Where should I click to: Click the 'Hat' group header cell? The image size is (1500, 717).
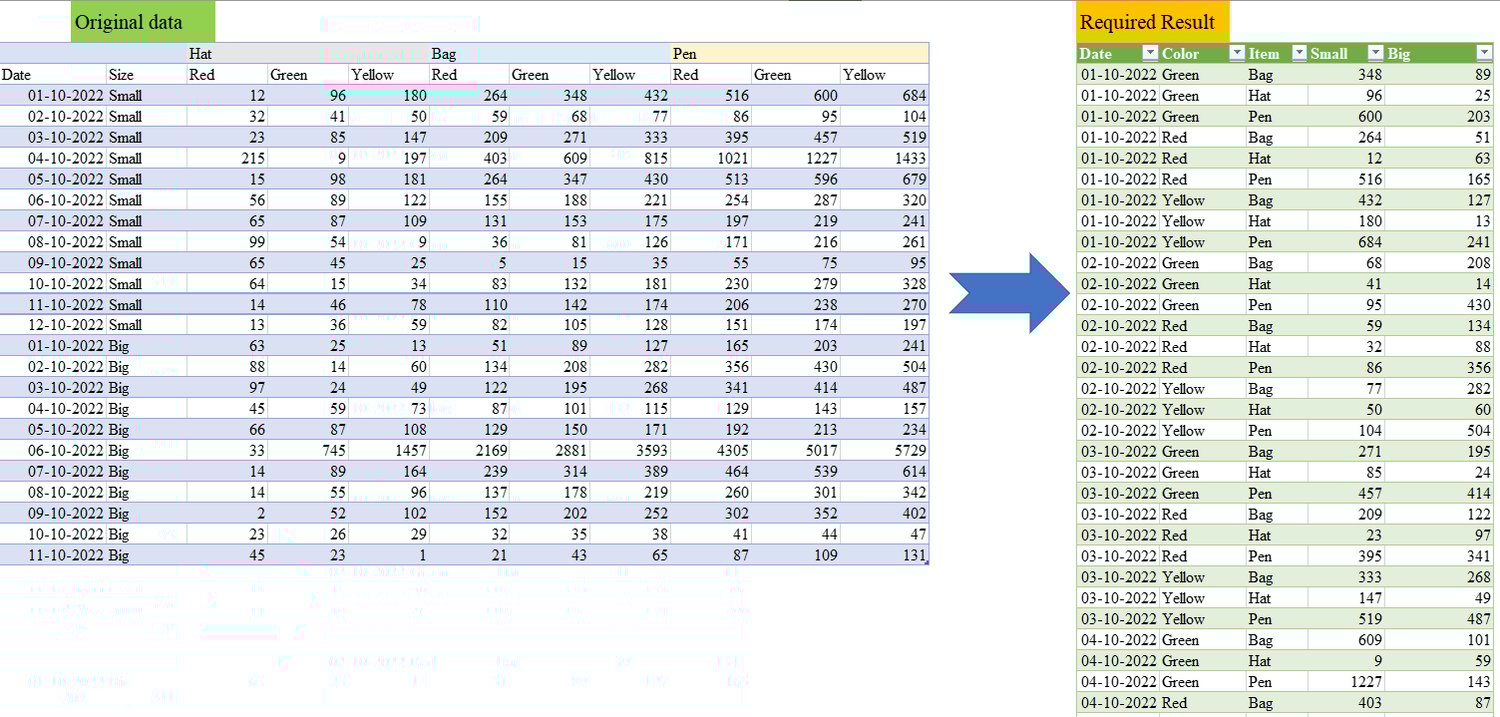click(x=307, y=53)
